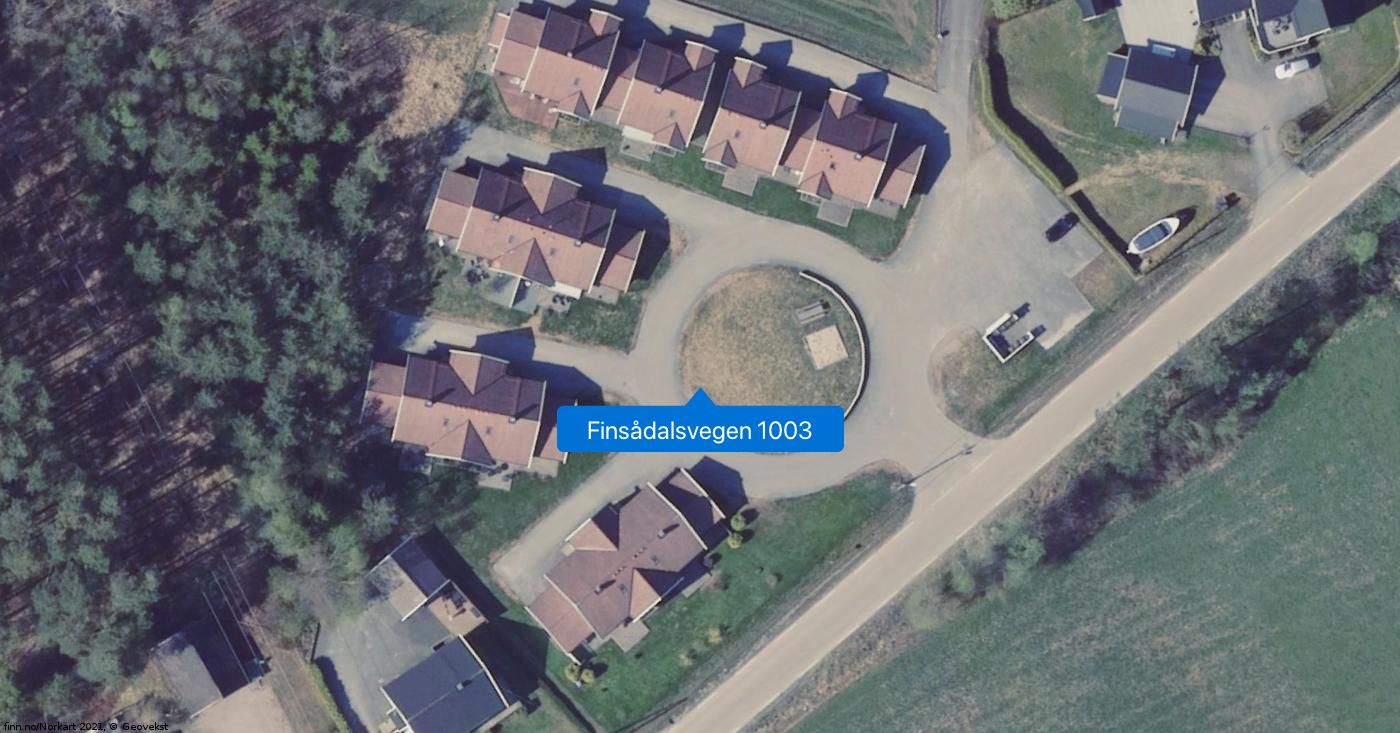Click the pointer tip above the address label
This screenshot has height=733, width=1400.
[700, 397]
